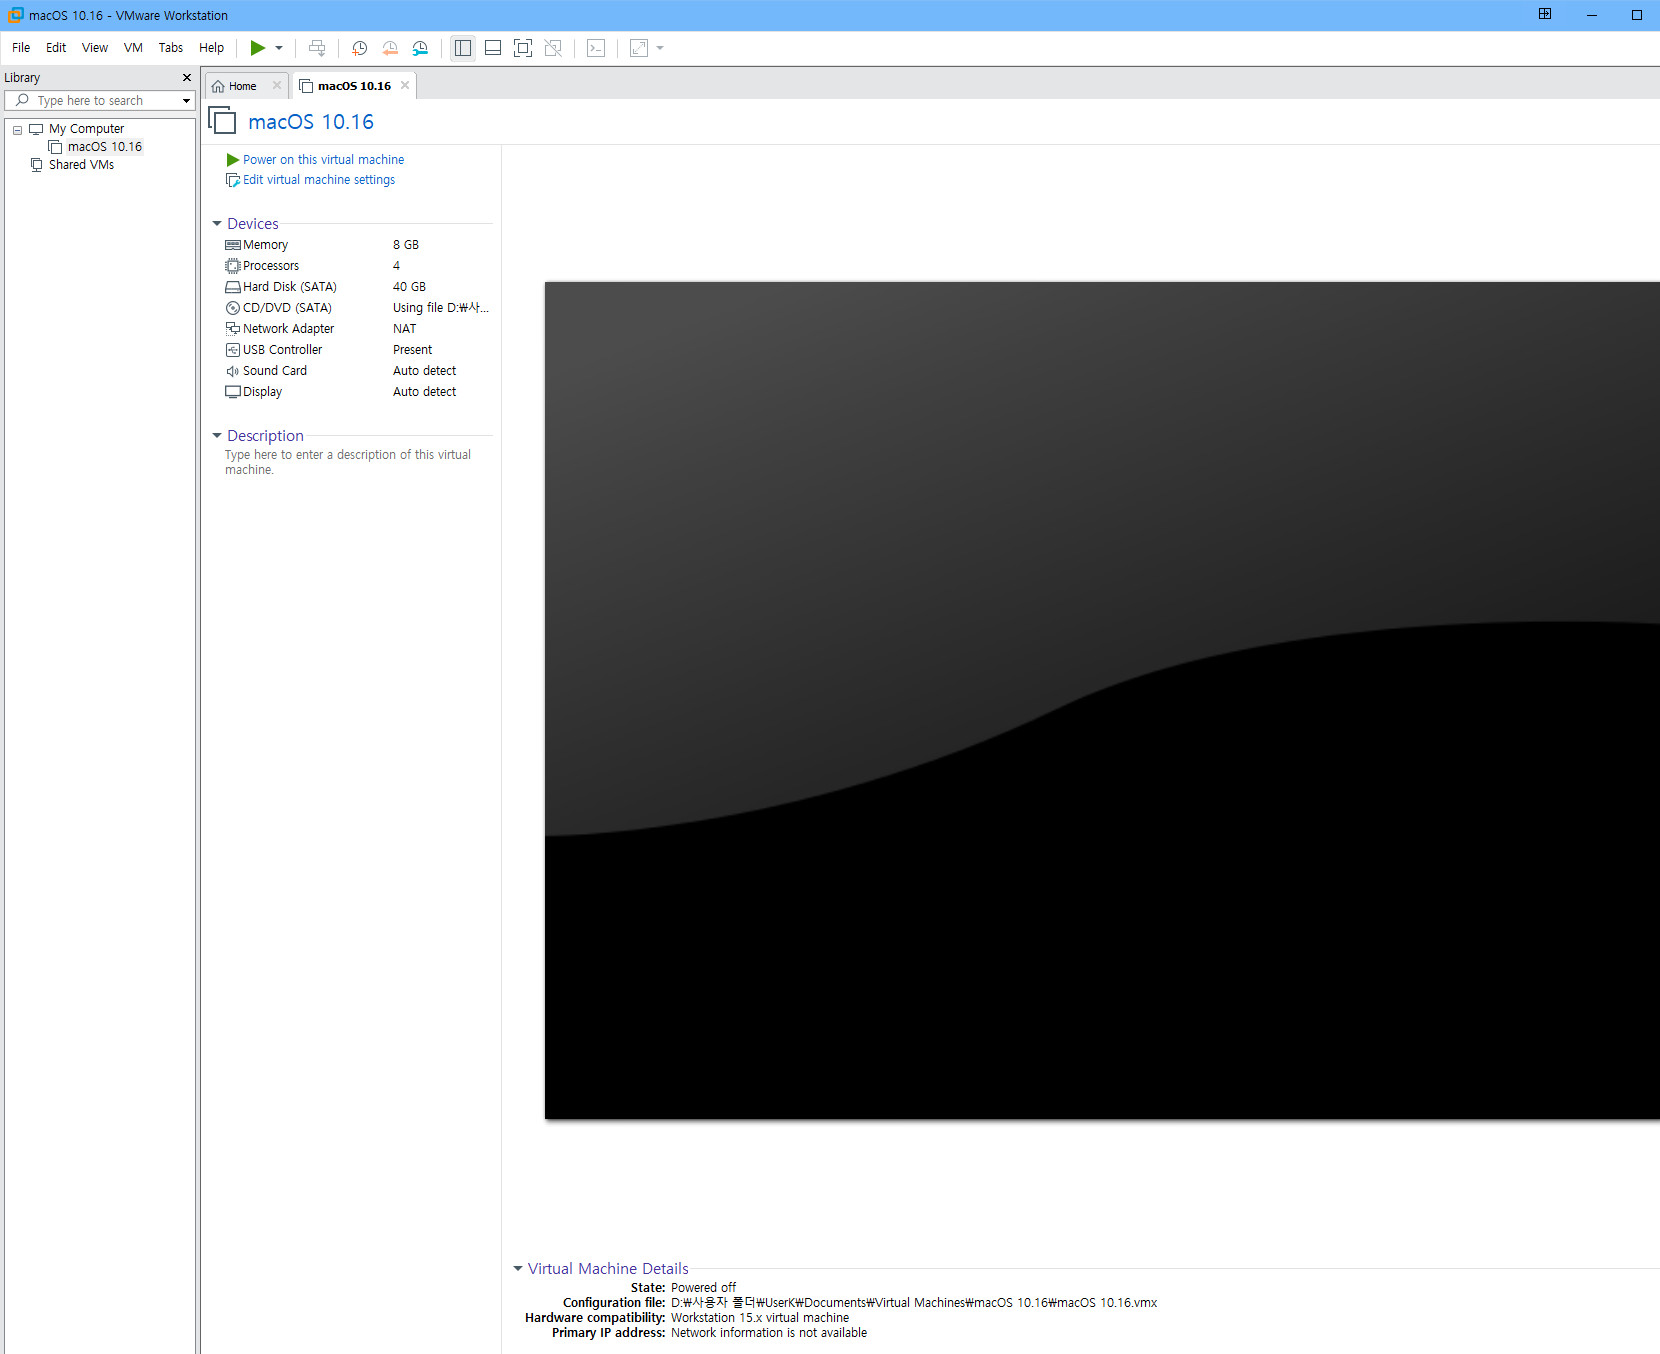
Task: Revert the virtual machine to snapshot
Action: tap(390, 48)
